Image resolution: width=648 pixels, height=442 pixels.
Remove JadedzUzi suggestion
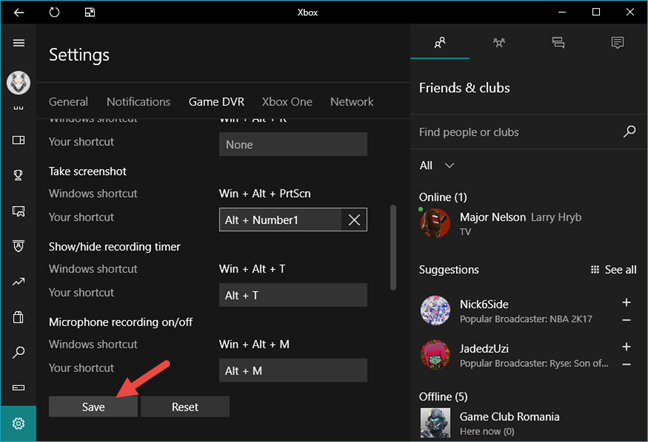coord(627,364)
